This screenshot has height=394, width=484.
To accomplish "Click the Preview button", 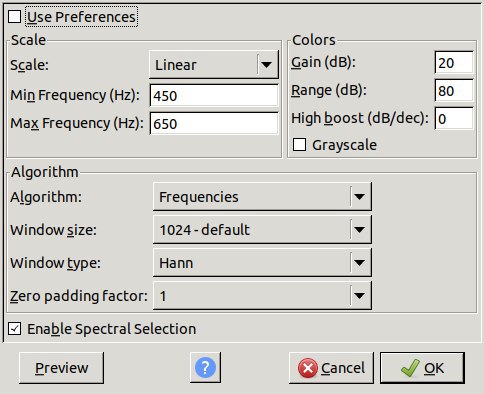I will [x=61, y=368].
